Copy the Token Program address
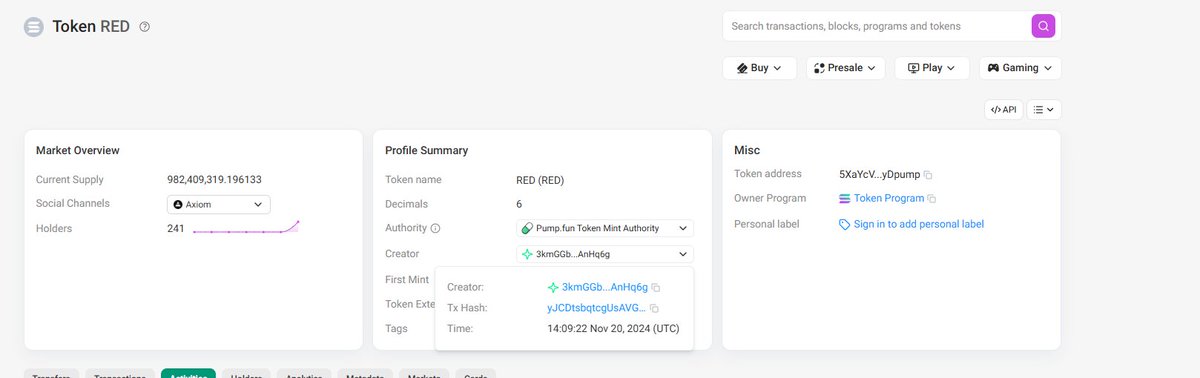This screenshot has width=1200, height=378. [932, 199]
